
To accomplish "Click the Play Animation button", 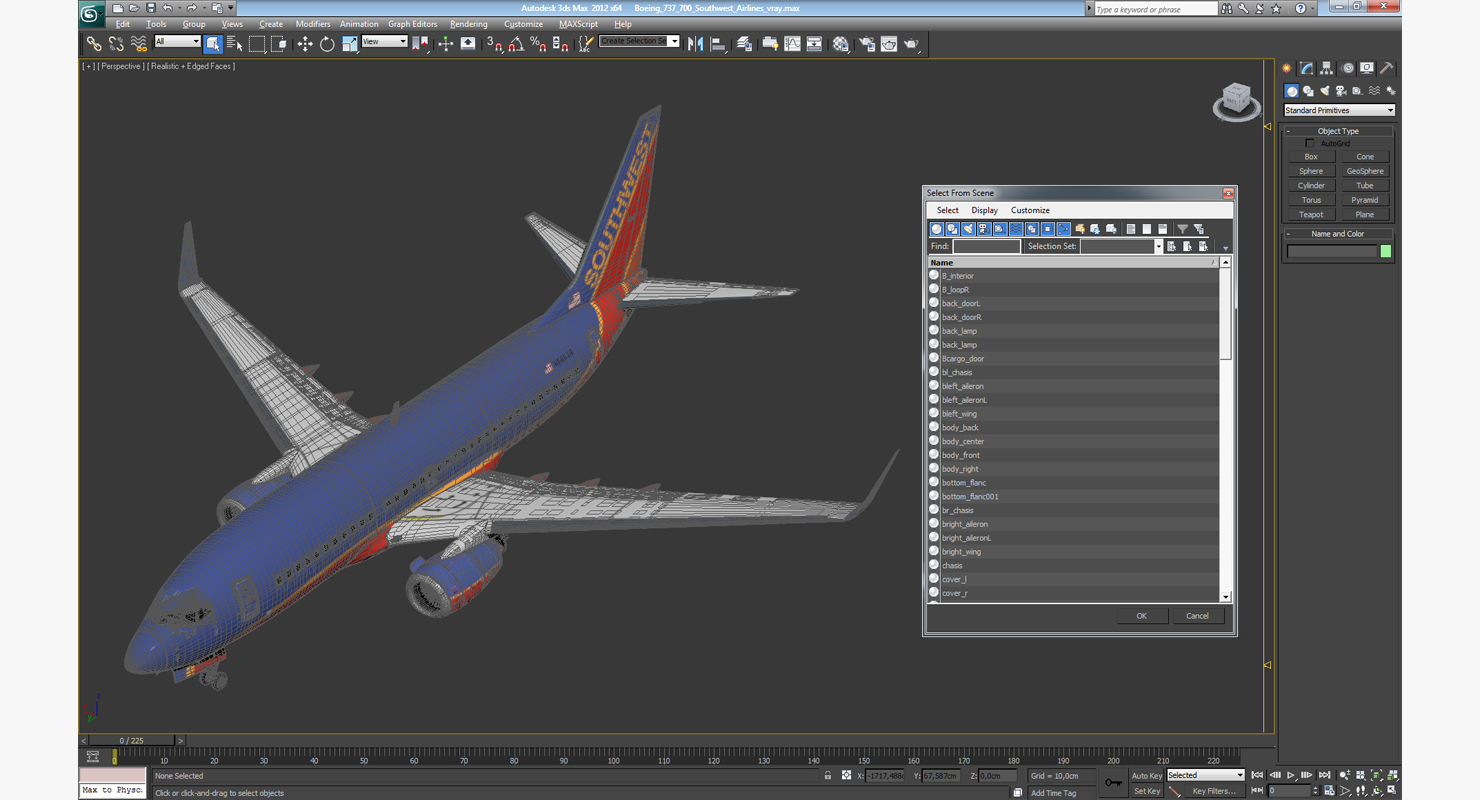I will (x=1290, y=775).
